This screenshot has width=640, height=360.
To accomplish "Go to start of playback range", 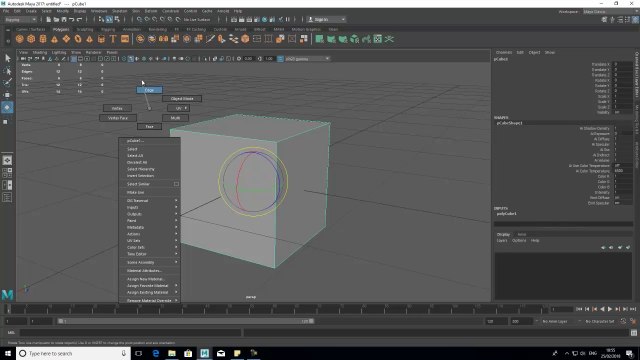I will tap(579, 309).
